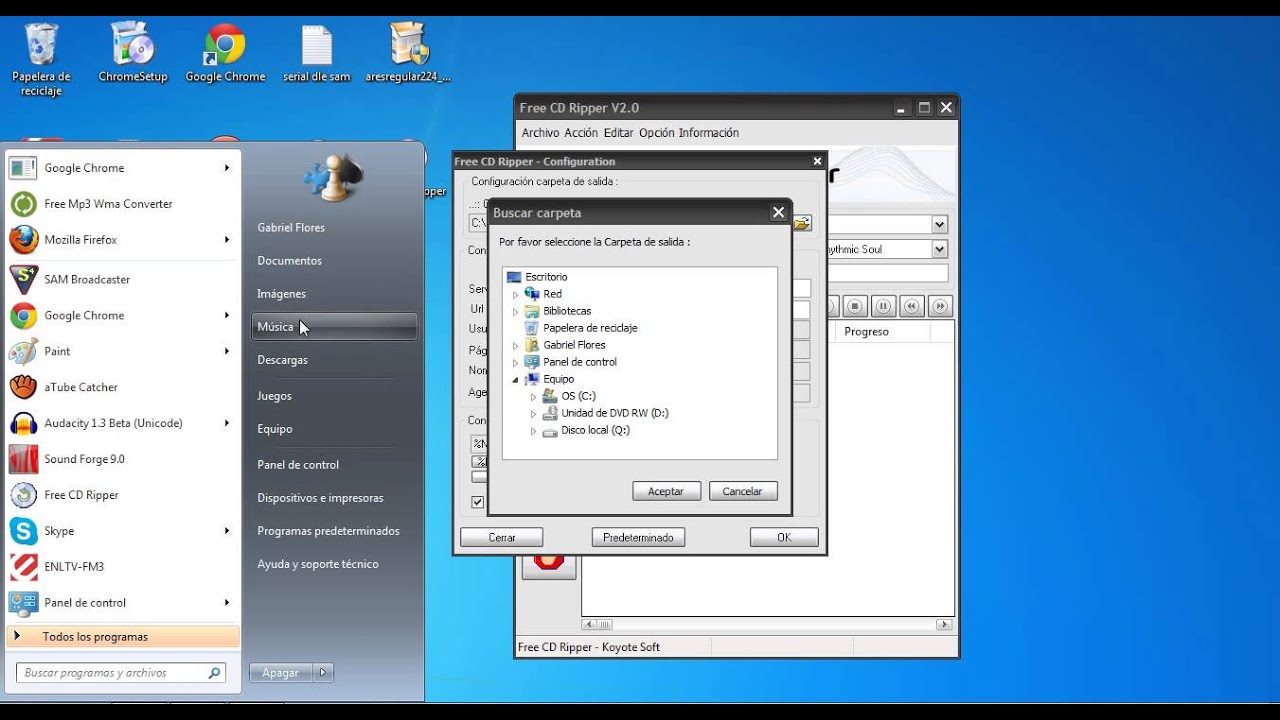This screenshot has height=720, width=1280.
Task: Click the Pause playback button in Free CD Ripper
Action: (x=883, y=306)
